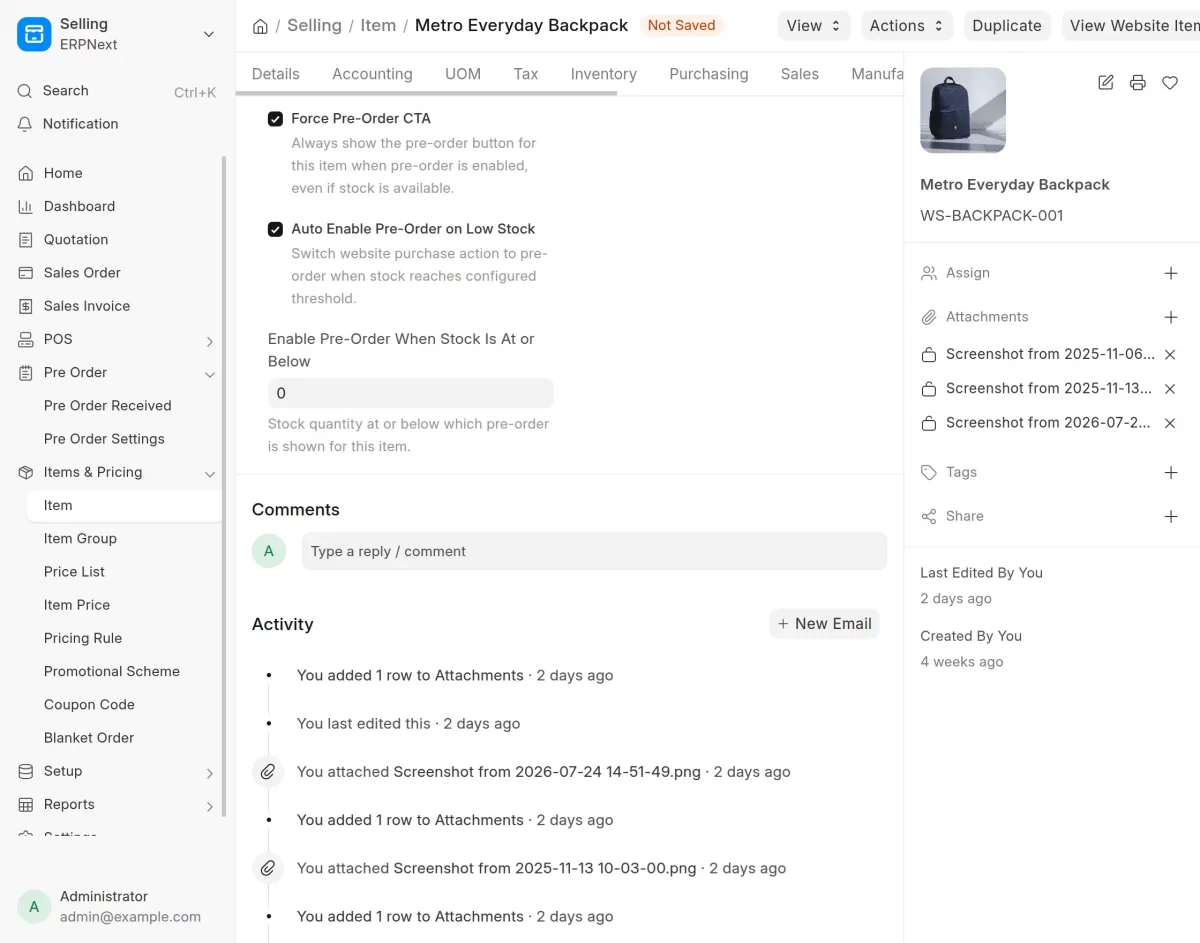Open Screenshot from 2025-11-13 10-03-00.png link

pos(545,868)
